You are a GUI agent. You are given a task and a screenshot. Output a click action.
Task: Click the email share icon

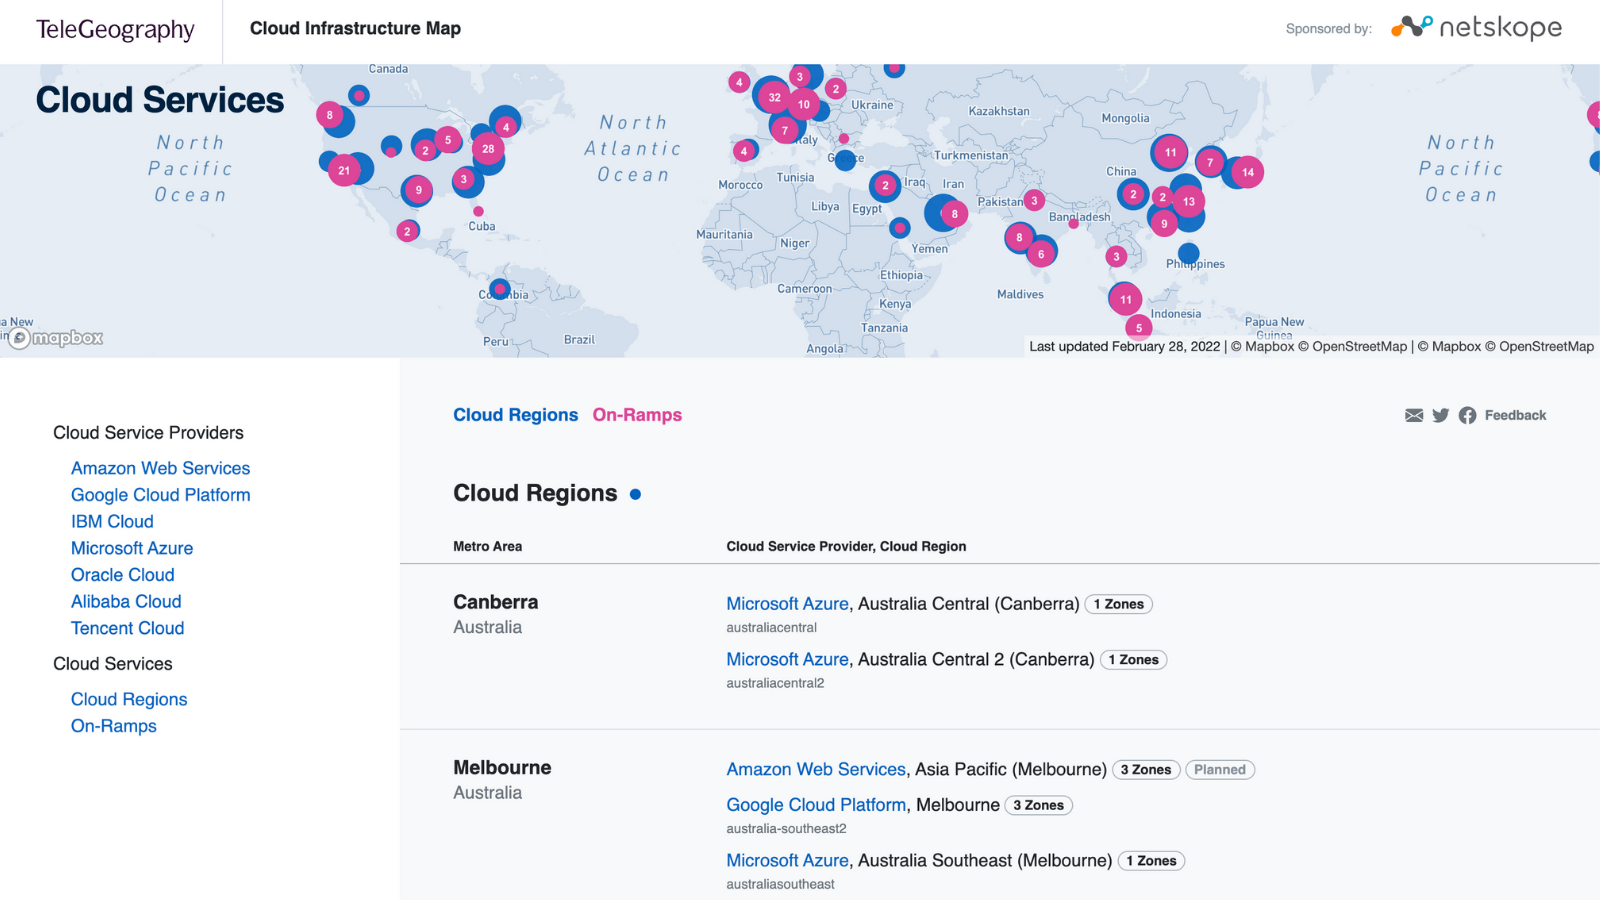click(x=1414, y=416)
